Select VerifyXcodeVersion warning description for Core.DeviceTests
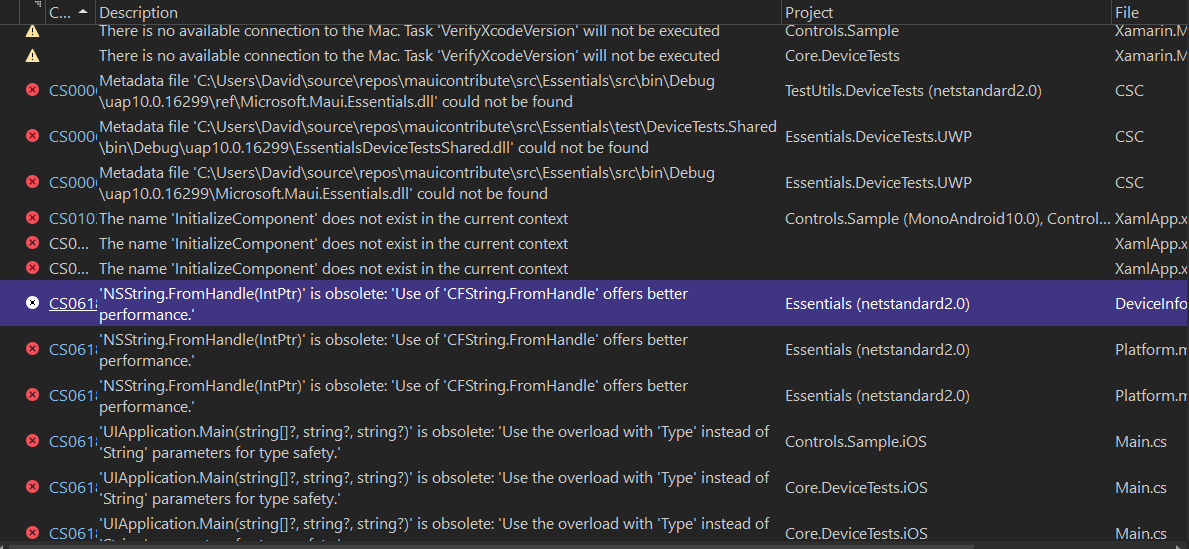Image resolution: width=1189 pixels, height=549 pixels. [x=409, y=55]
